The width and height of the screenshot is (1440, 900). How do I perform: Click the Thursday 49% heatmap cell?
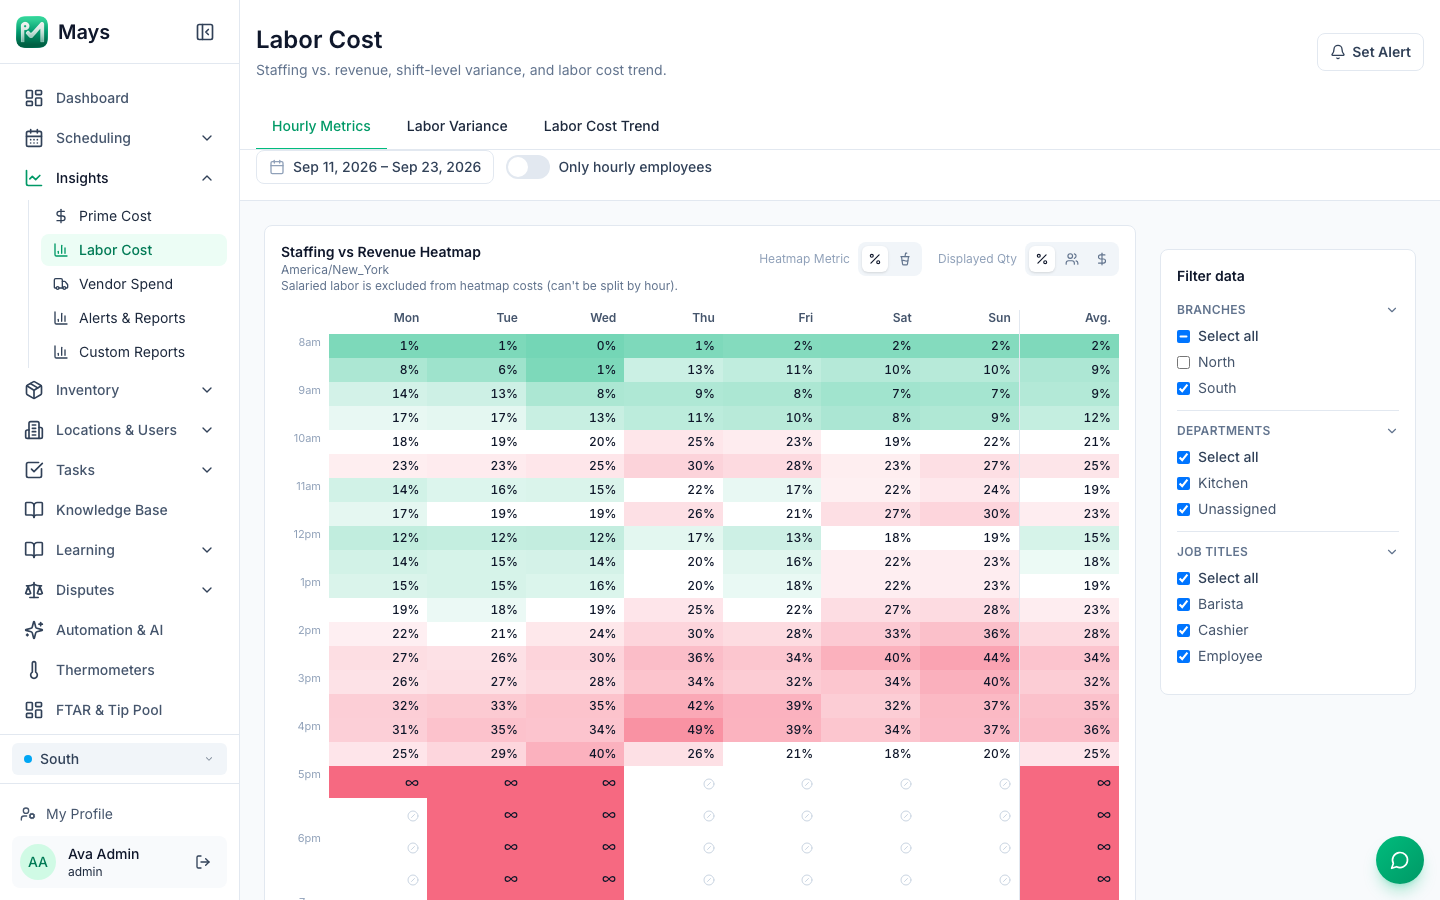point(673,730)
